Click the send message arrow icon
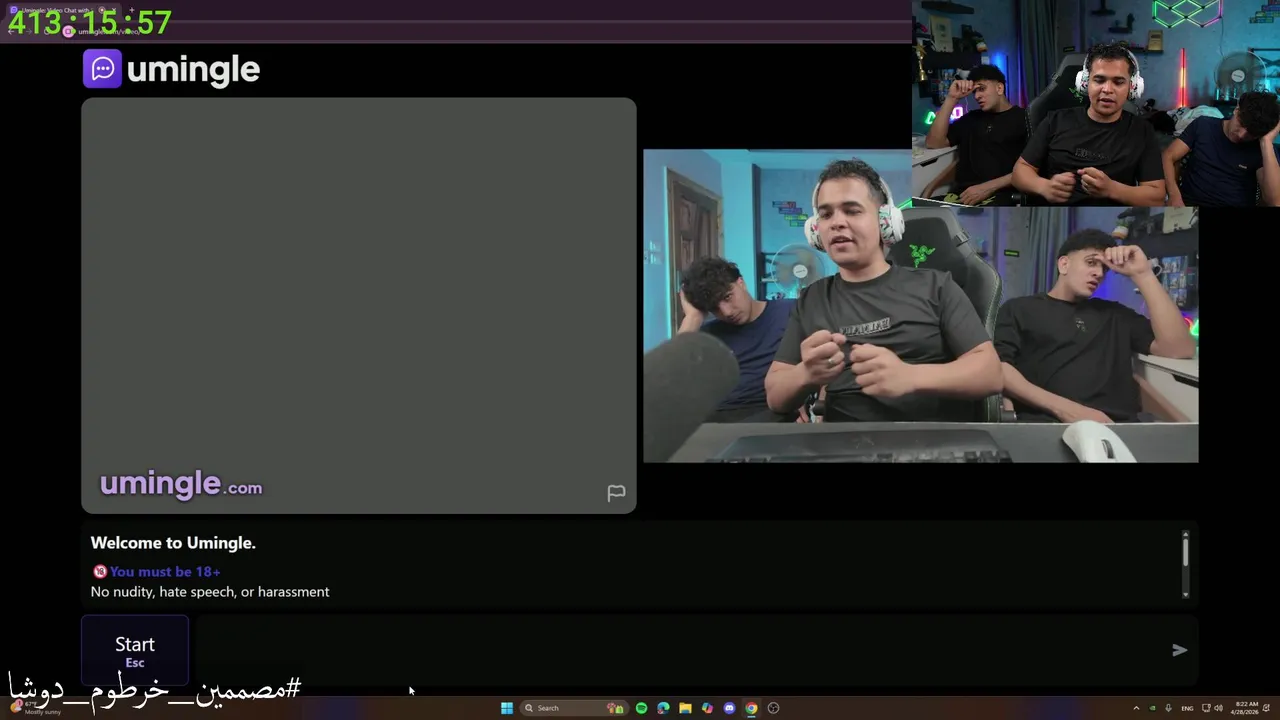This screenshot has height=720, width=1280. click(x=1180, y=650)
